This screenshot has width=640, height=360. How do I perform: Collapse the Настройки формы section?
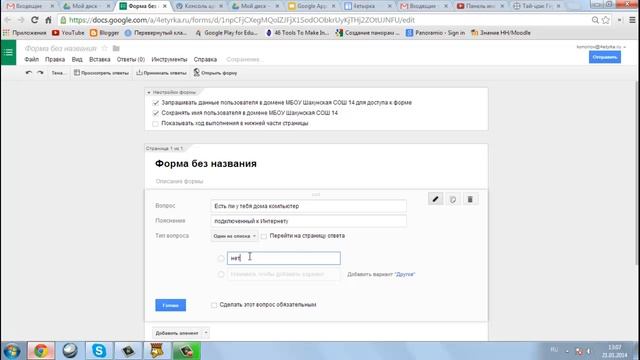tap(149, 93)
